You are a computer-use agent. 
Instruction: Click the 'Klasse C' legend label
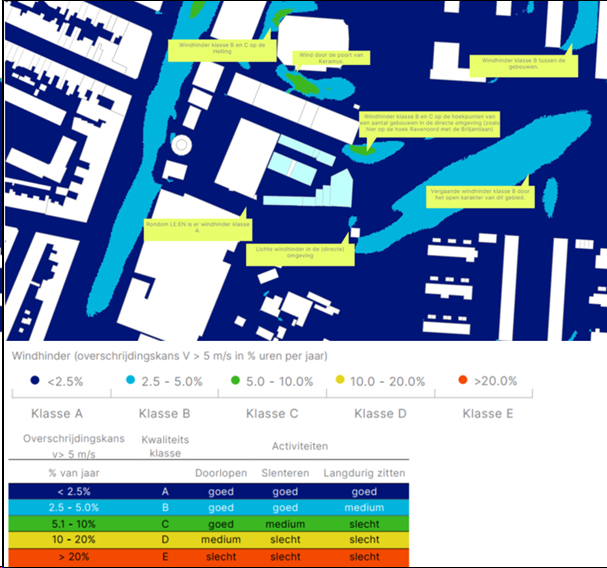coord(272,414)
